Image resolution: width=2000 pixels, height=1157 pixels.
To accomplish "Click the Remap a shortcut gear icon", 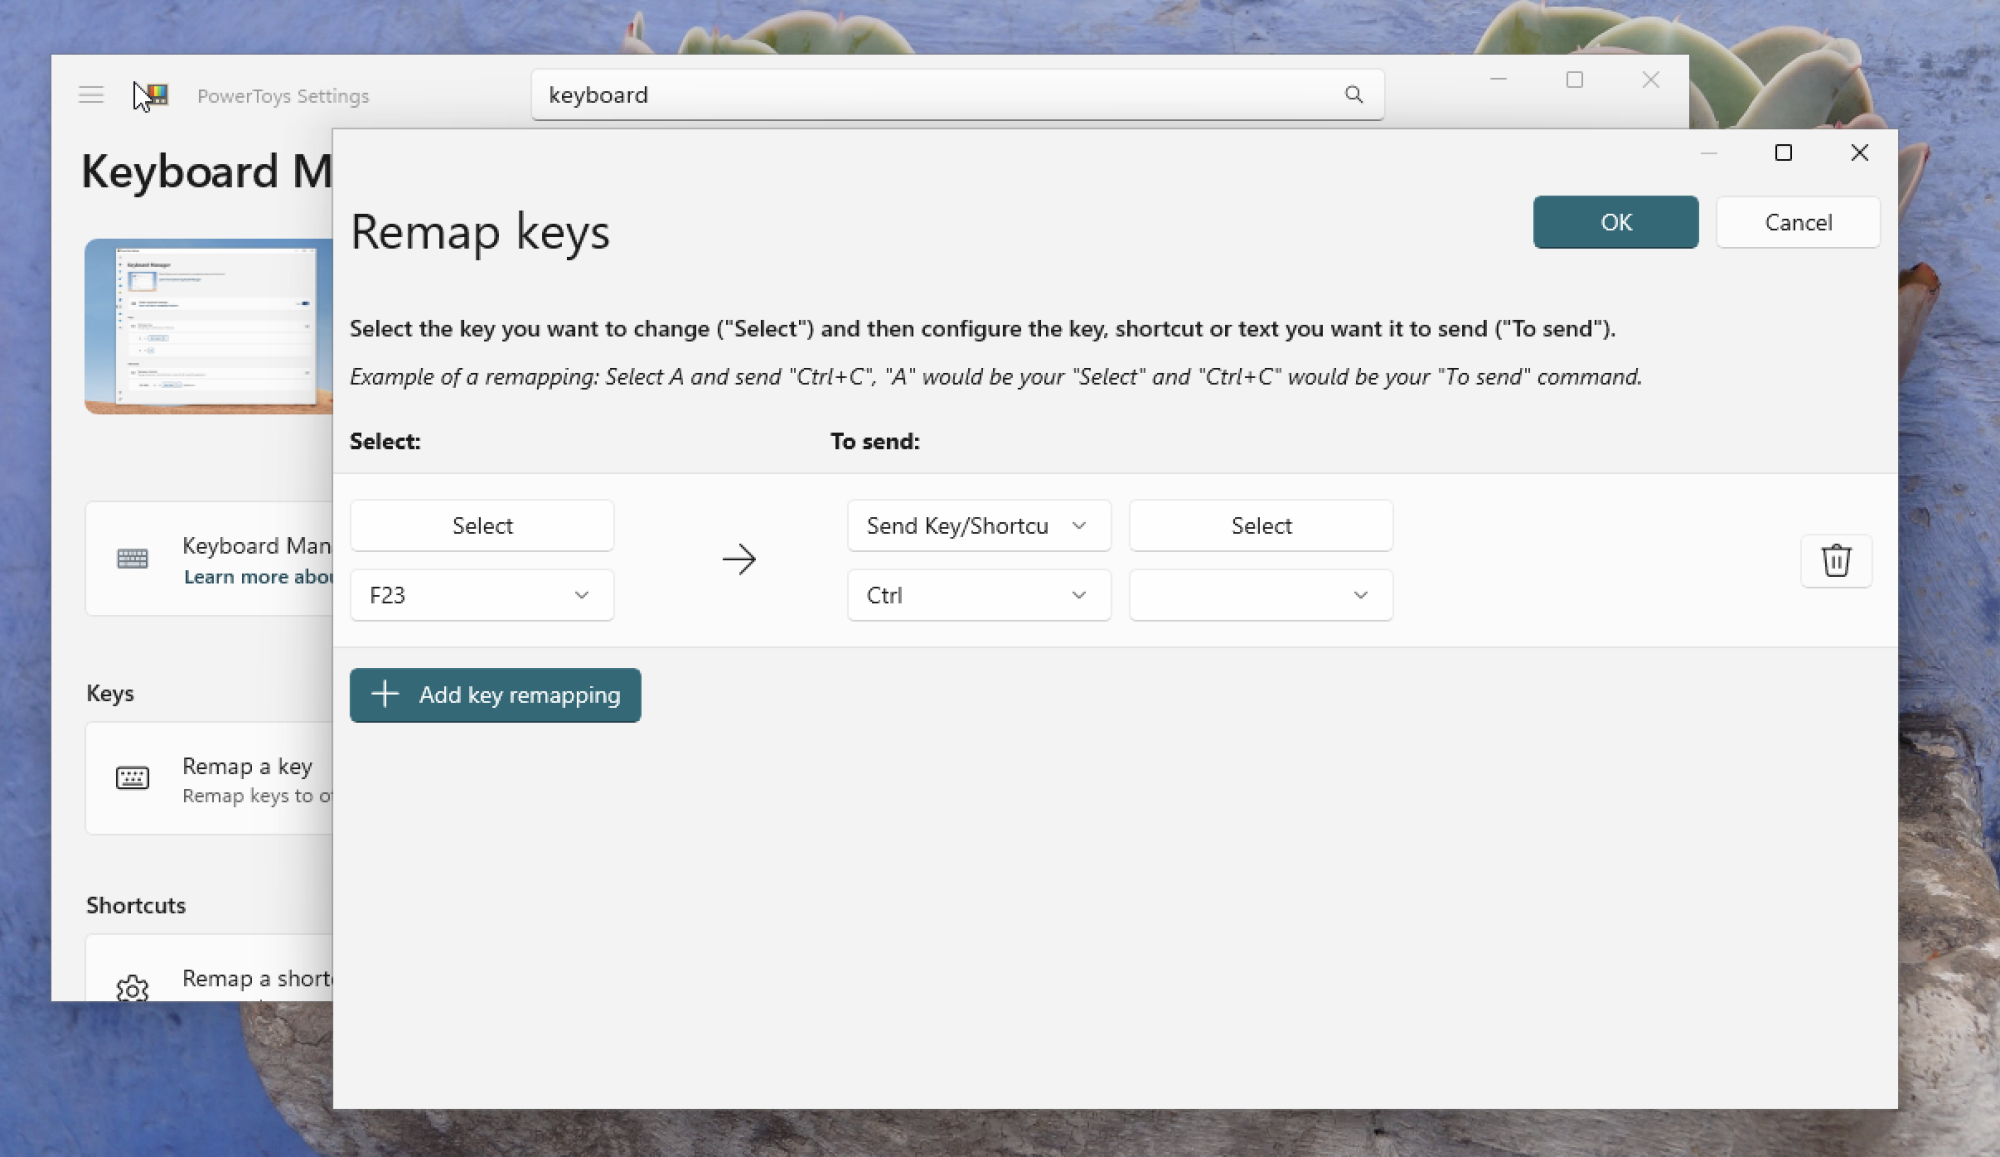I will tap(132, 988).
